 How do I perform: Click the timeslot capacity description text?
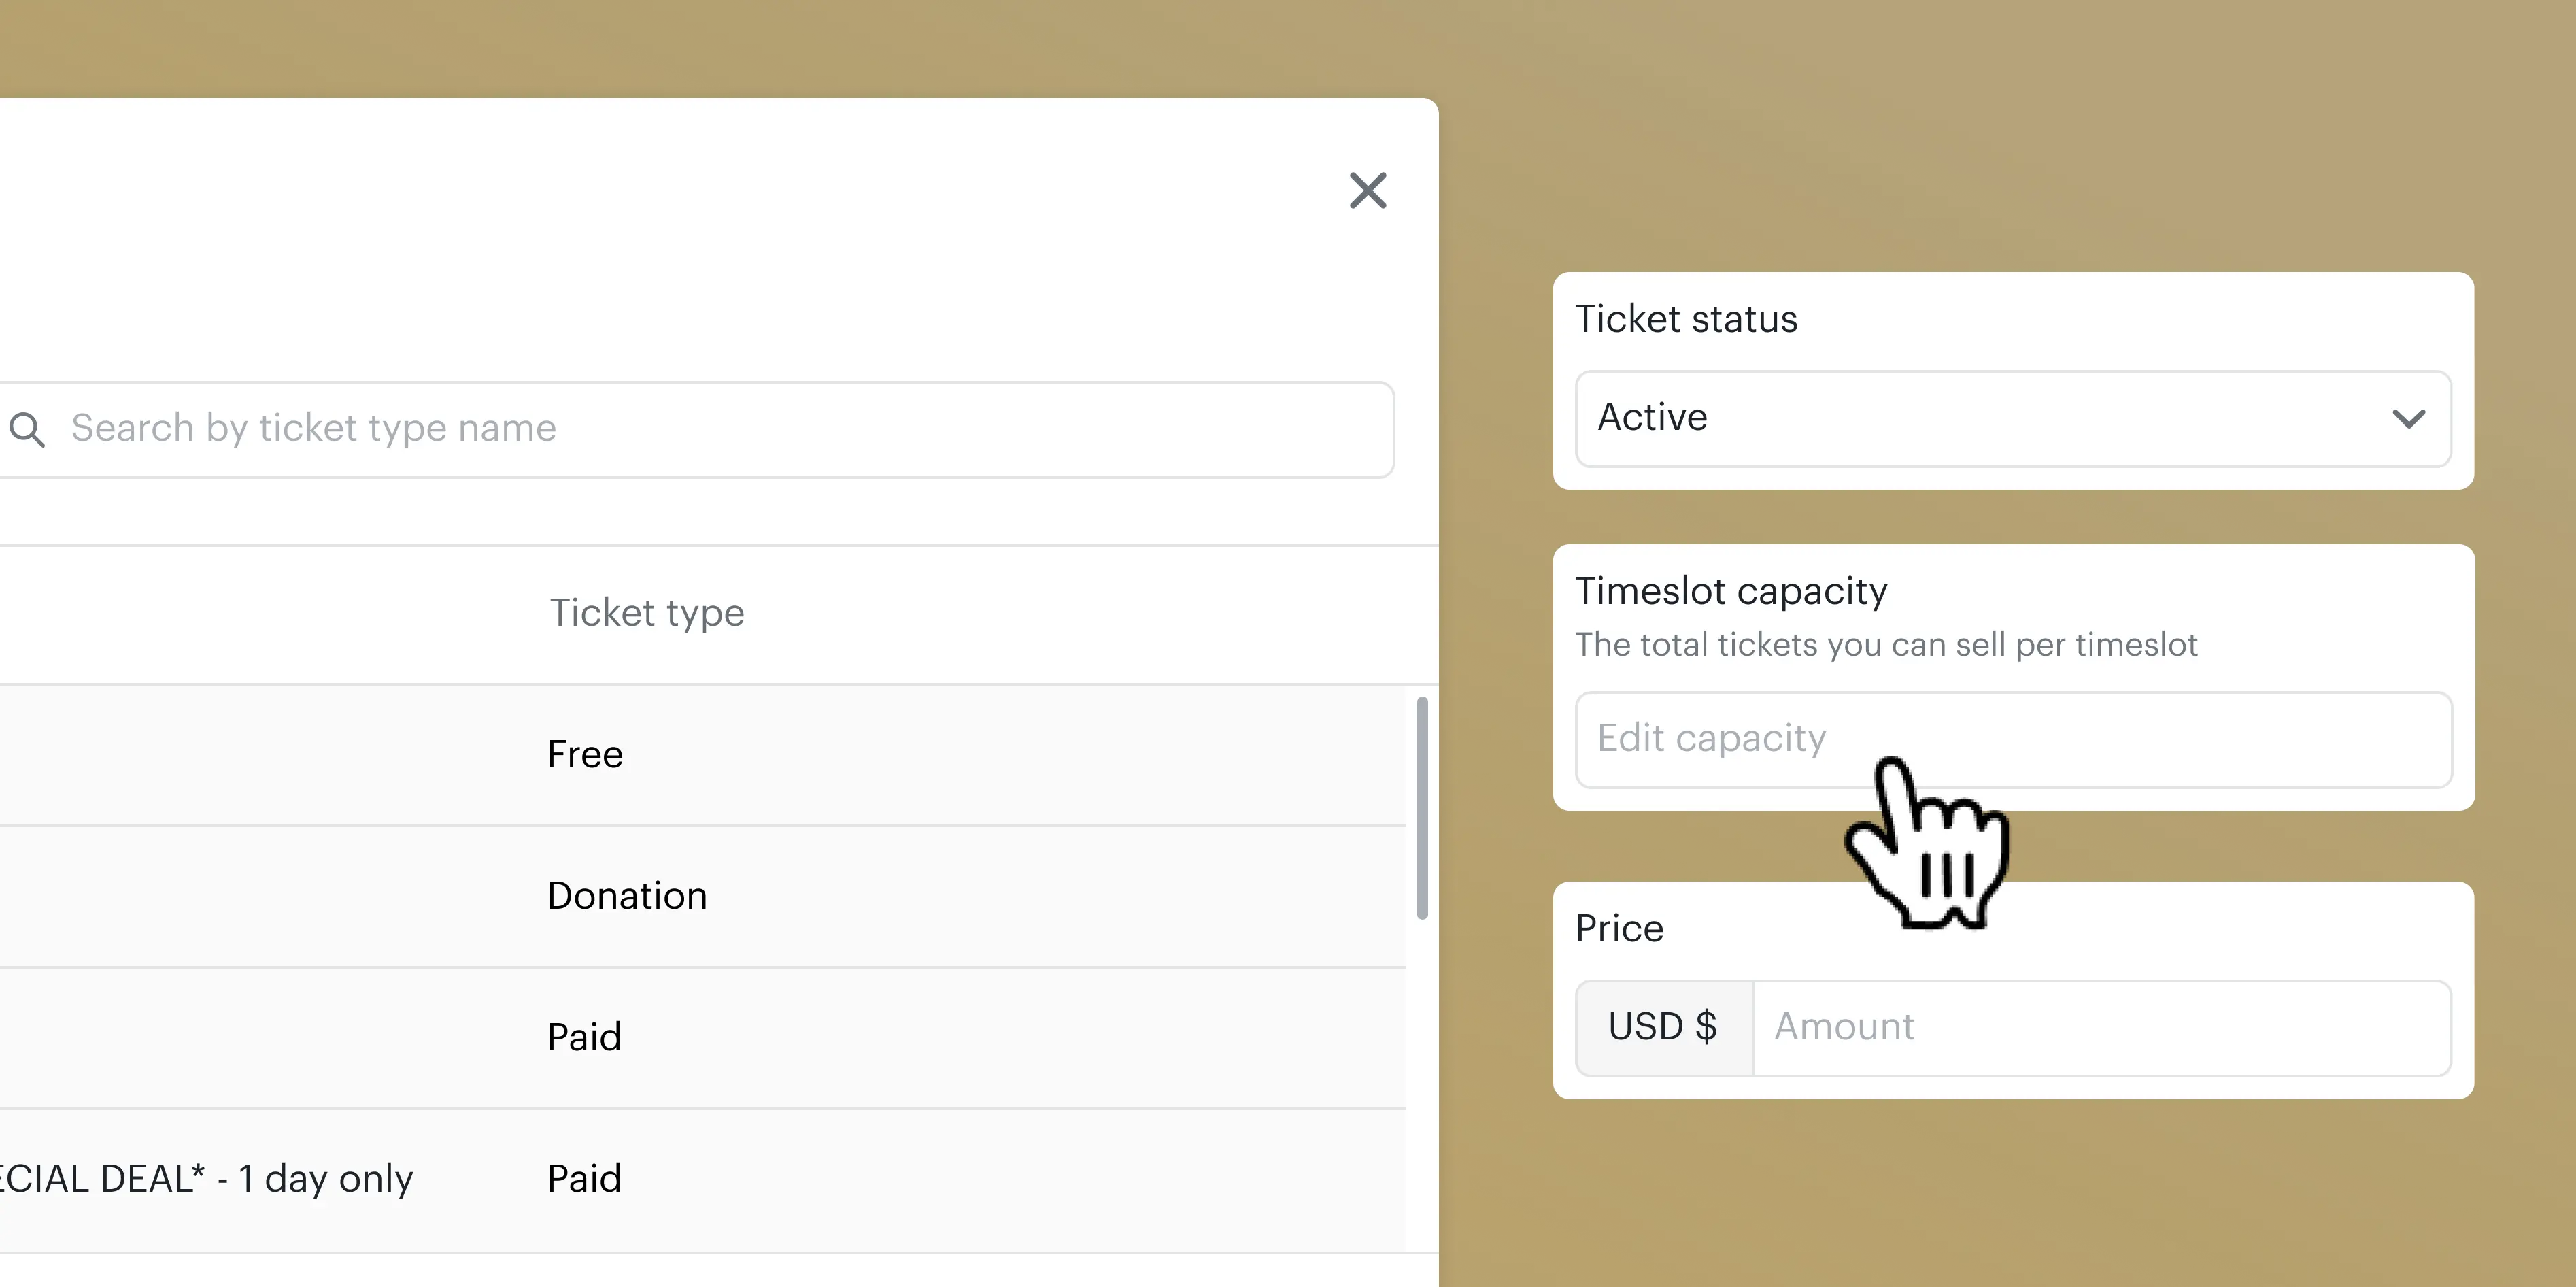(x=1886, y=645)
